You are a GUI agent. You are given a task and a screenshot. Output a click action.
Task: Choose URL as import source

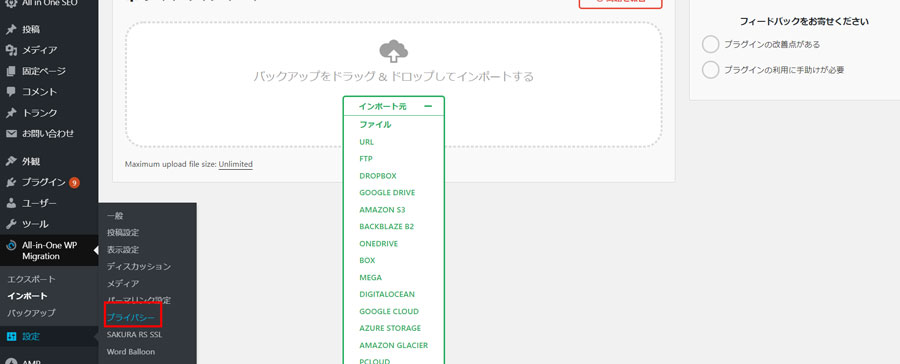click(x=367, y=142)
